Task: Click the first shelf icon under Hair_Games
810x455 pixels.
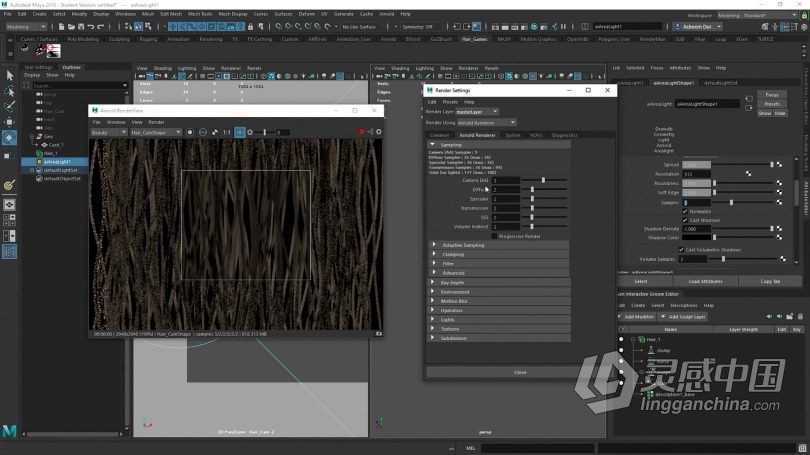Action: click(24, 50)
